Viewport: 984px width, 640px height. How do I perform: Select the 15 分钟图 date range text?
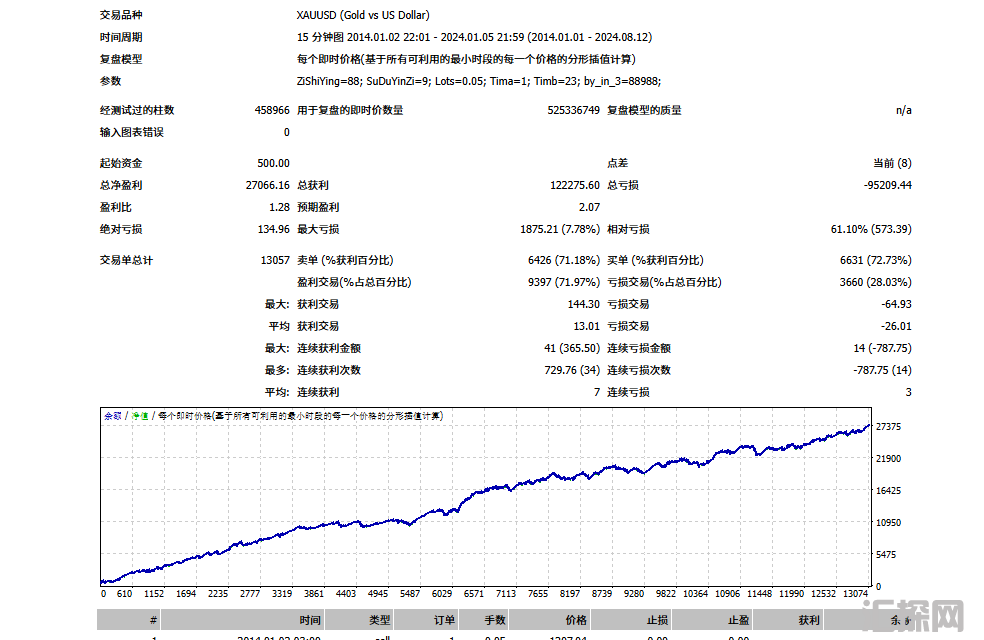click(x=474, y=37)
